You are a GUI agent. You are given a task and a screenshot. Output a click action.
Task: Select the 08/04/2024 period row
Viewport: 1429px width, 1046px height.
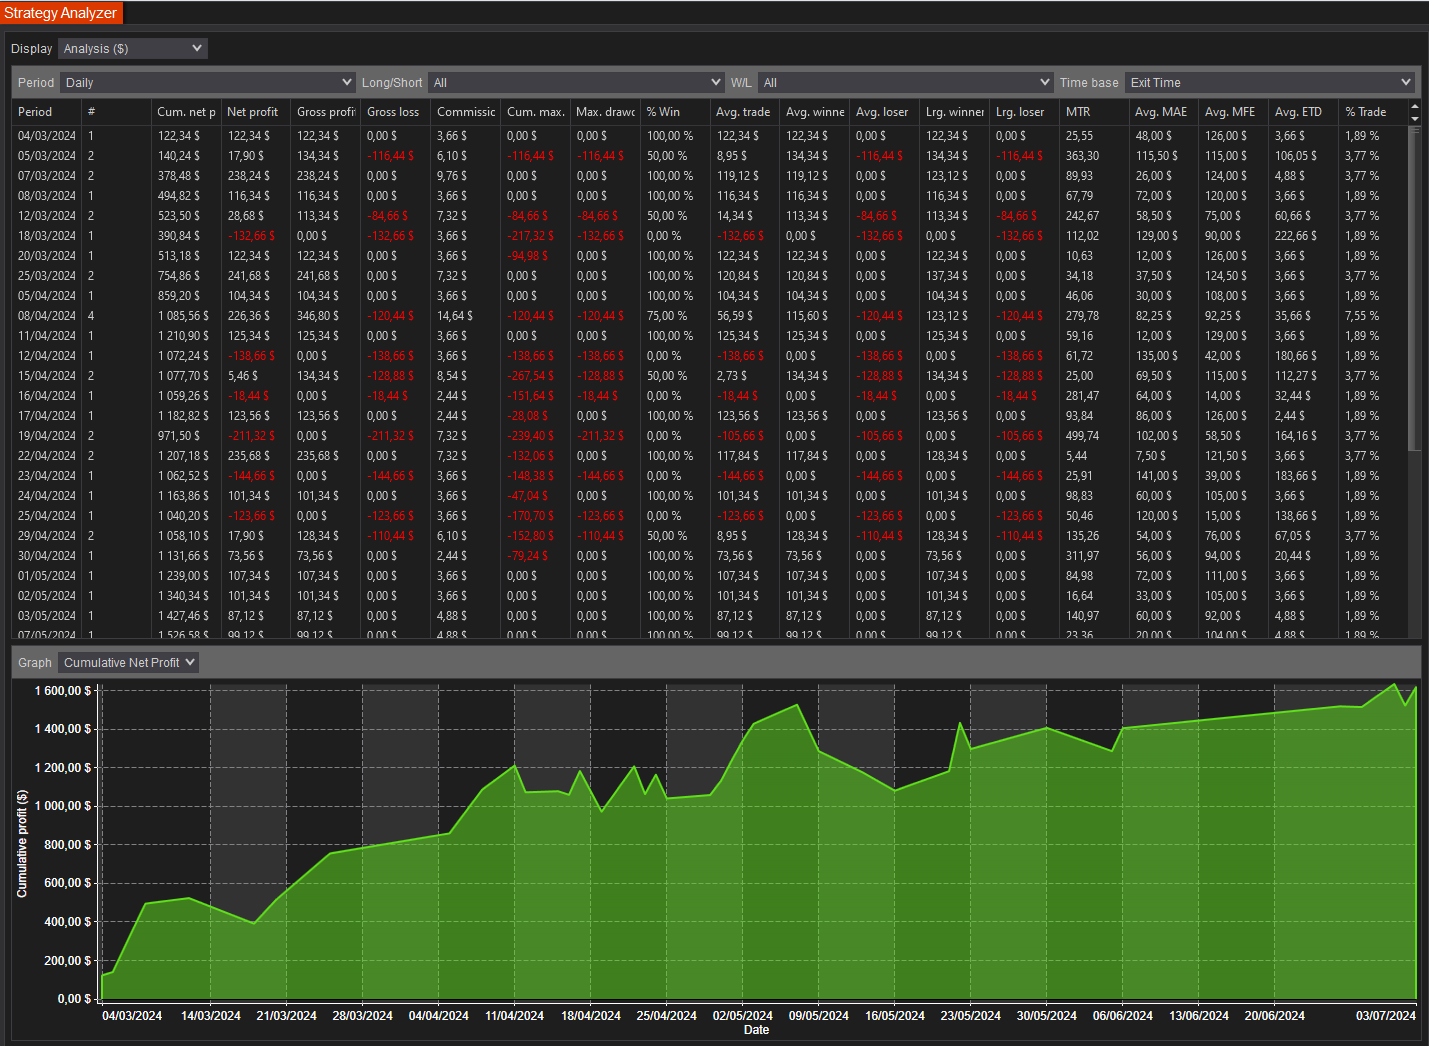pos(710,316)
